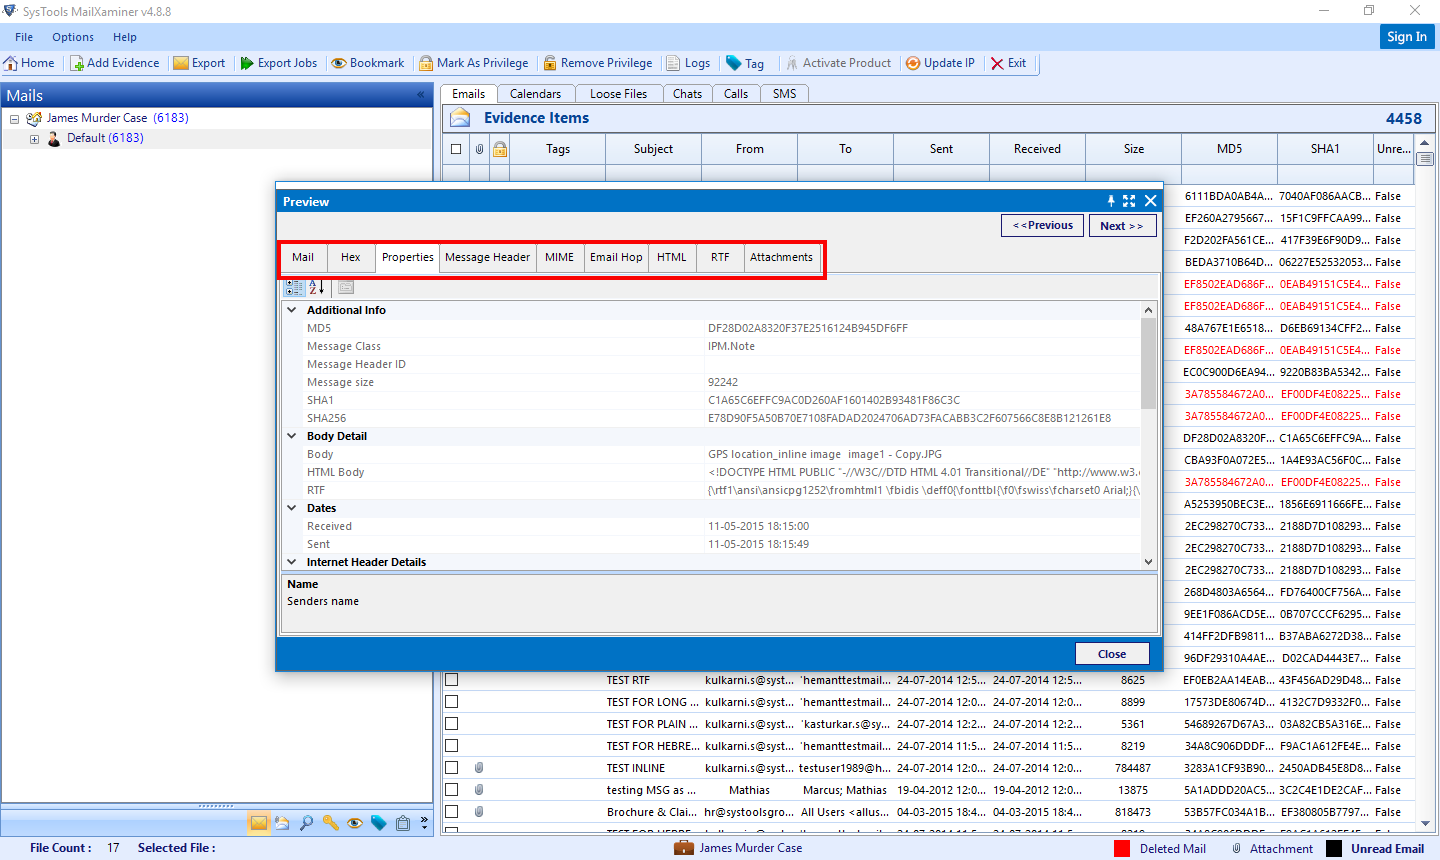The image size is (1440, 860).
Task: Select the key privilege icon in the bottom toolbar
Action: [x=331, y=822]
